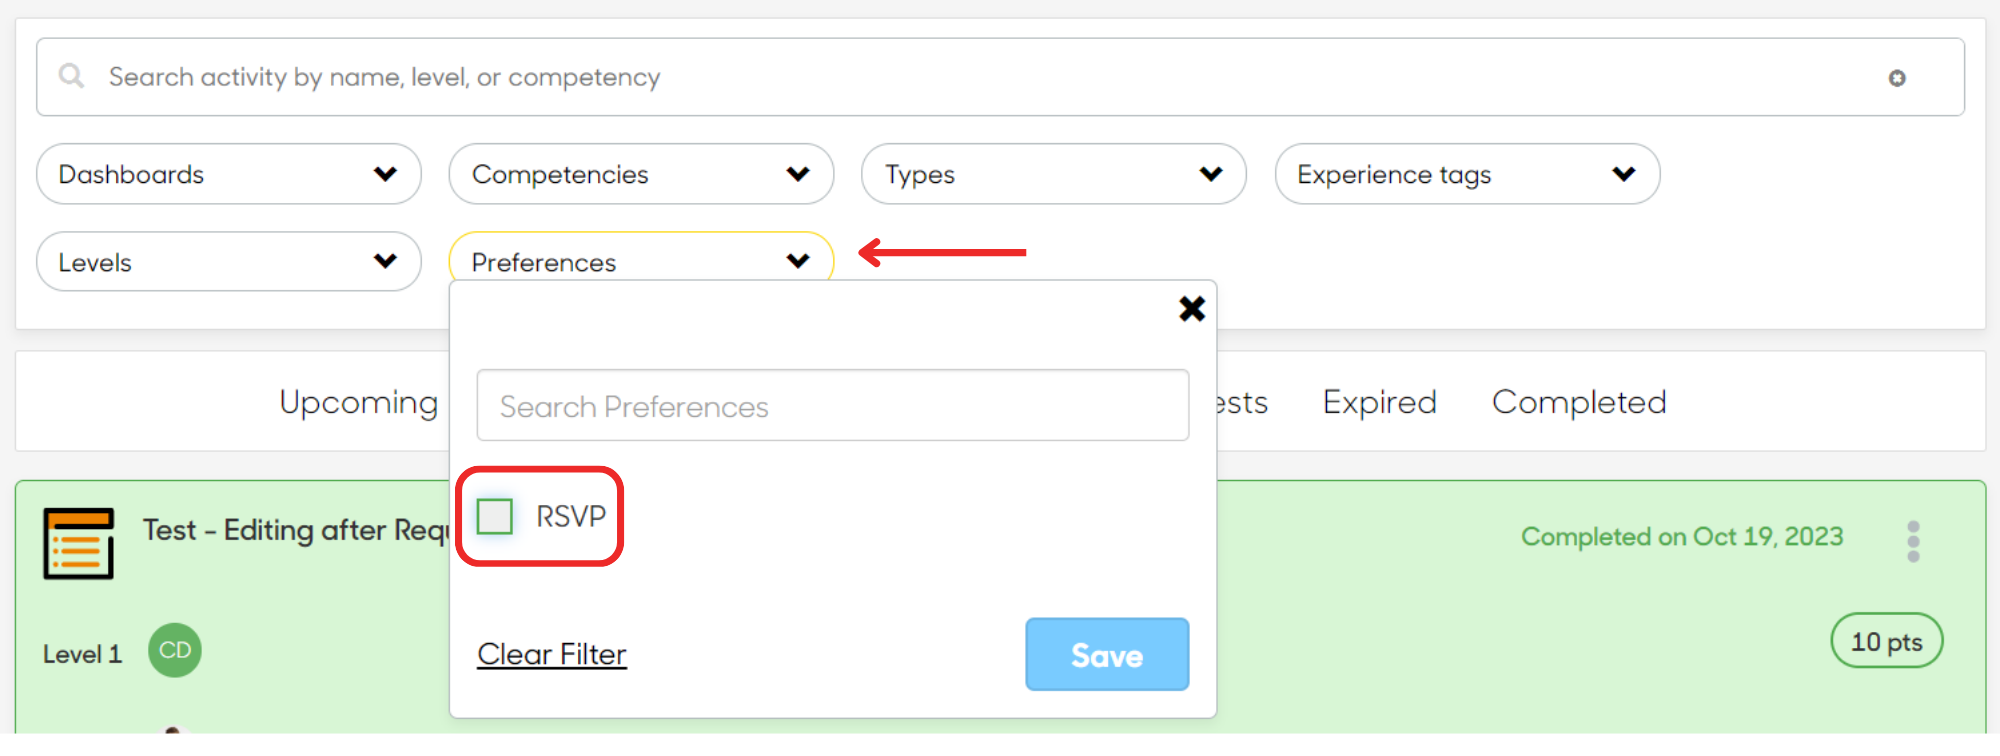Click the orange list activity icon
Screen dimensions: 2000x756
click(x=78, y=543)
